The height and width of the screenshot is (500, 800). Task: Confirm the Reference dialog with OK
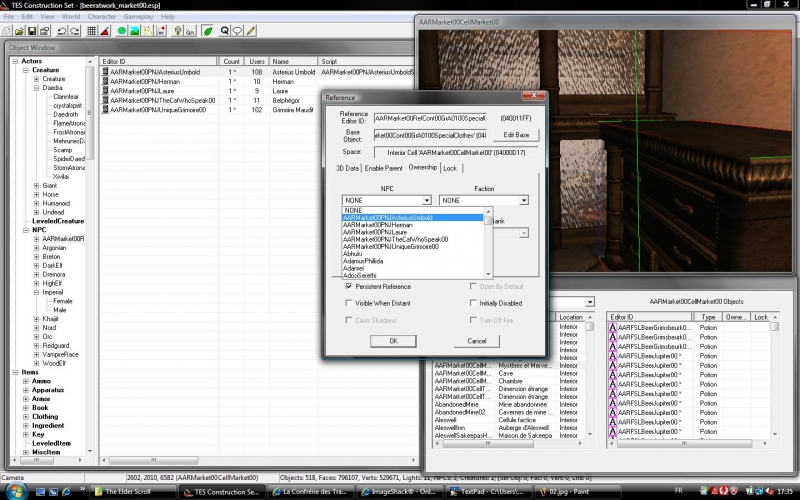coord(393,341)
